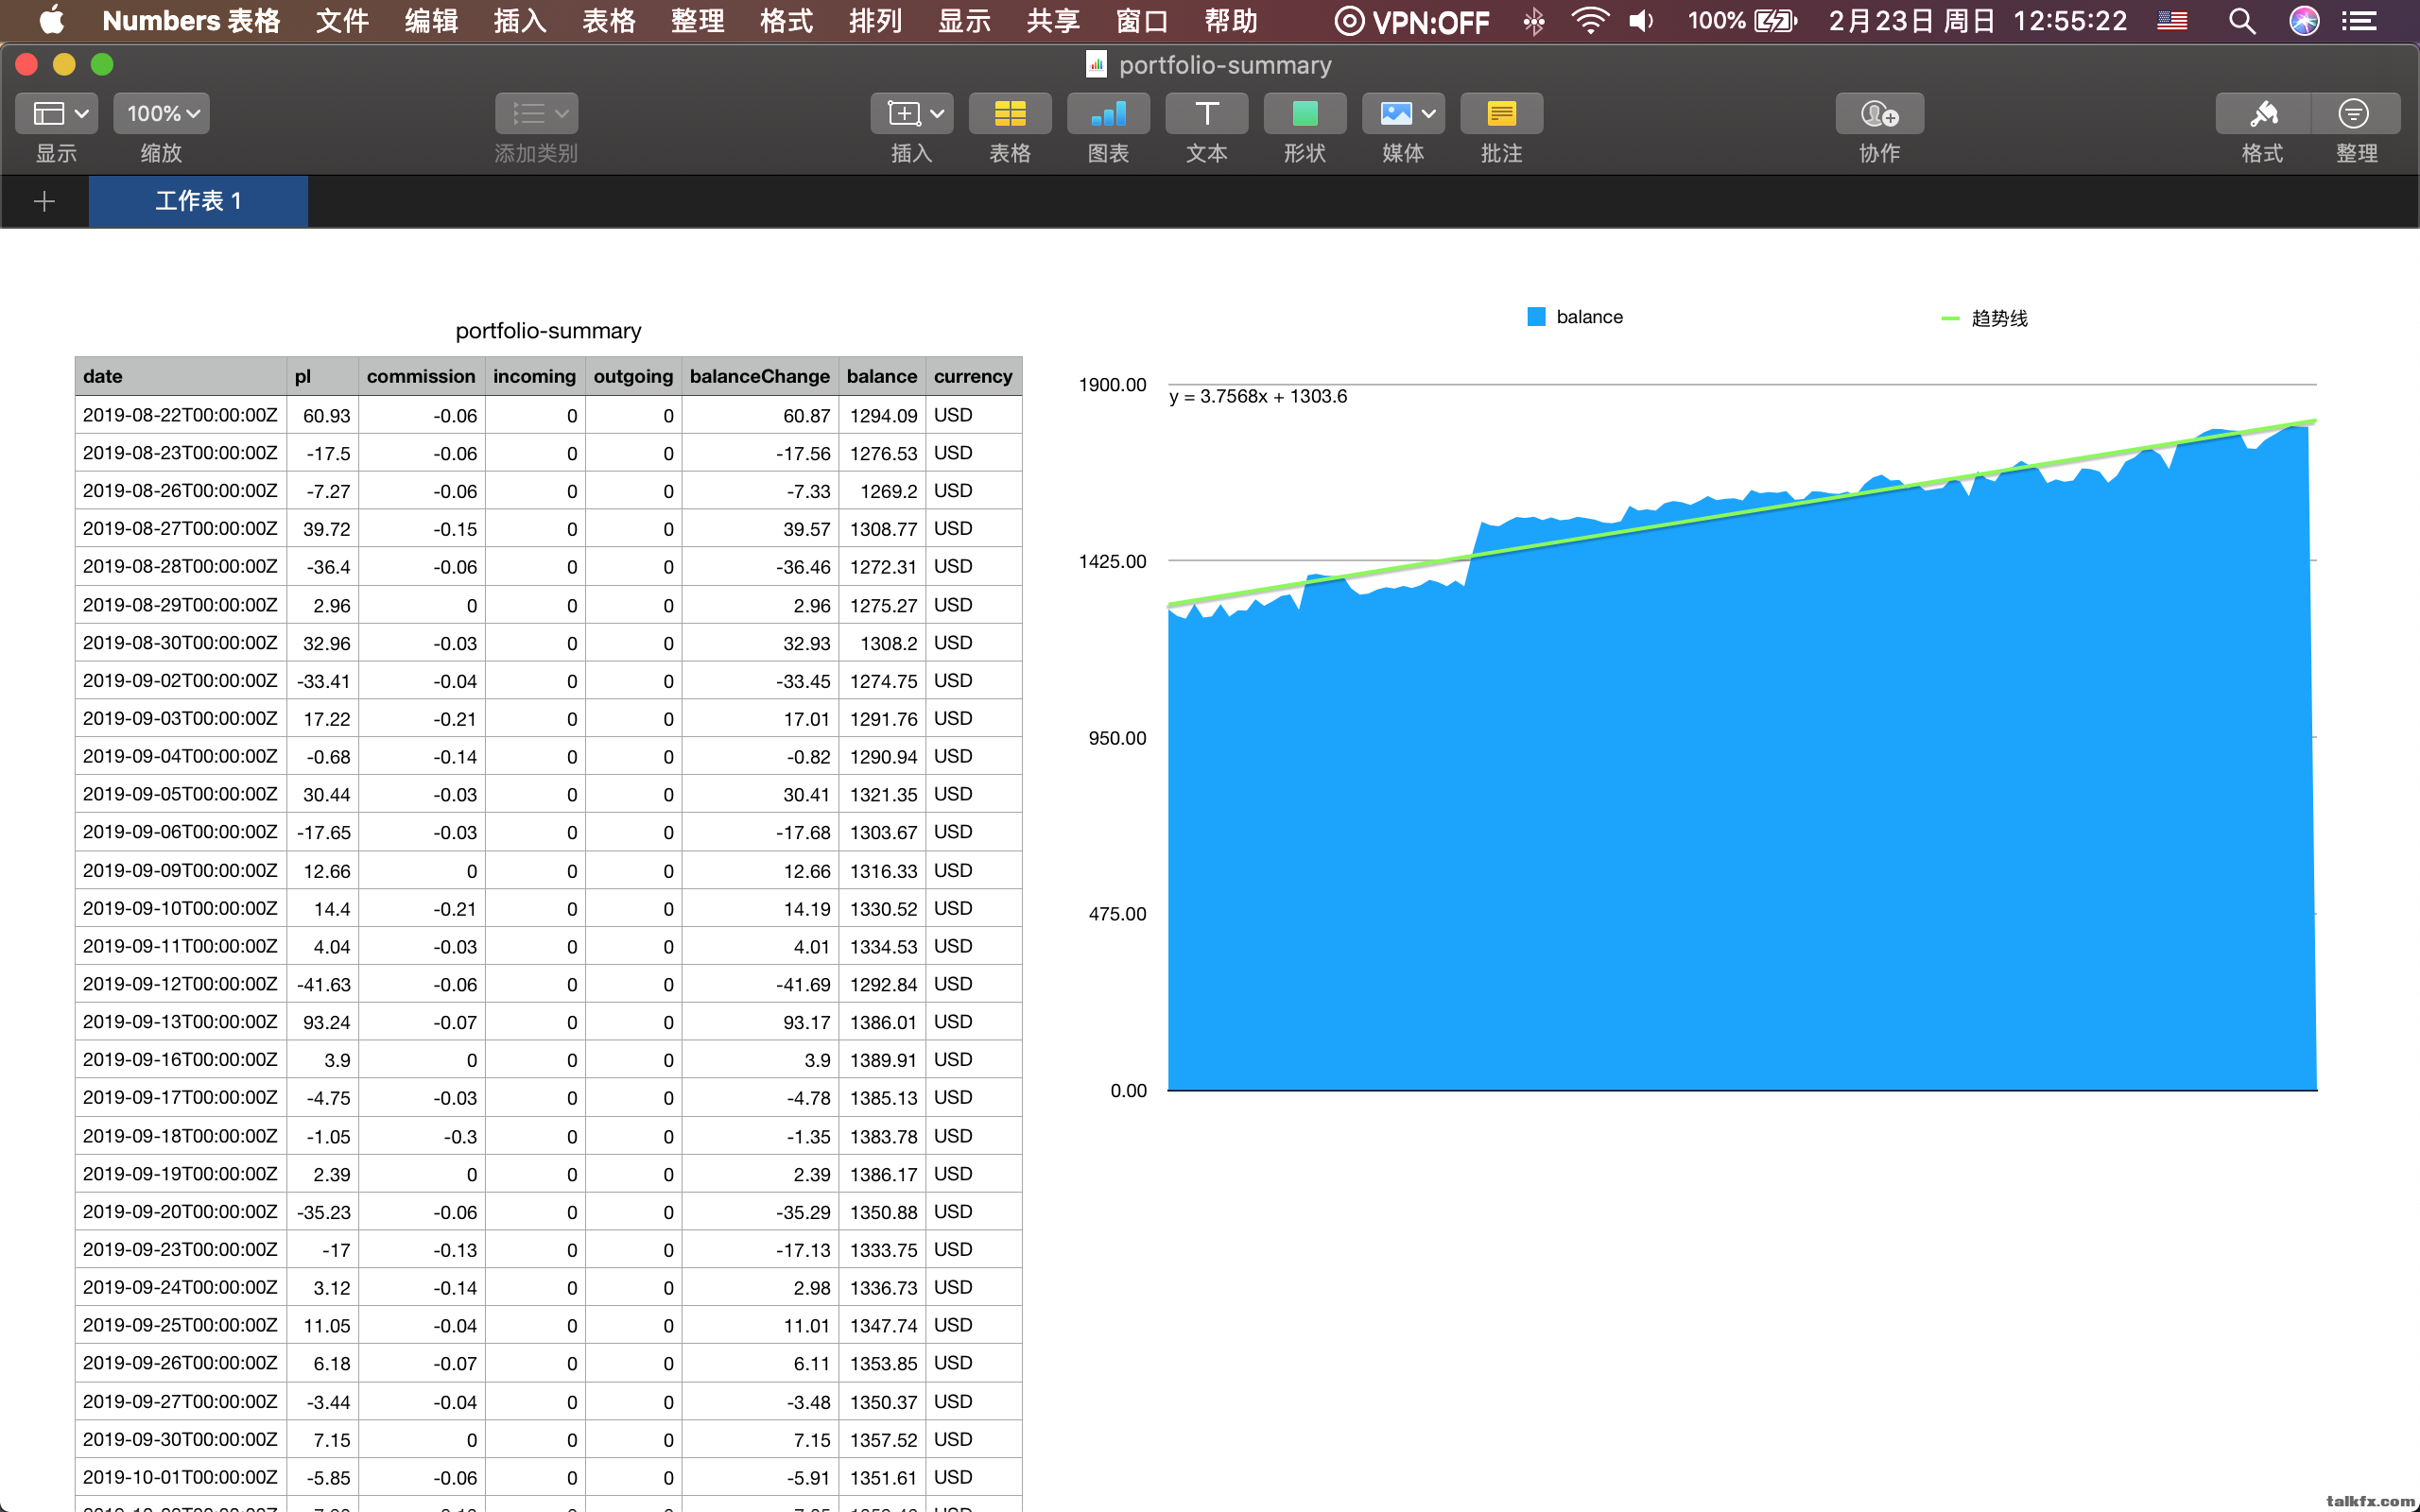Click the blue balance legend swatch
The height and width of the screenshot is (1512, 2420).
[x=1536, y=317]
